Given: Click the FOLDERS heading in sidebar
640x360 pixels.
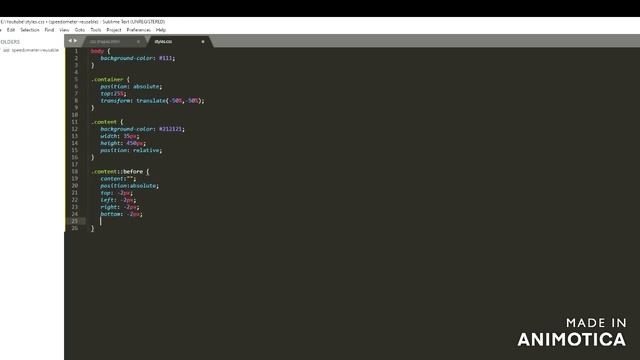Looking at the screenshot, I should 10,42.
